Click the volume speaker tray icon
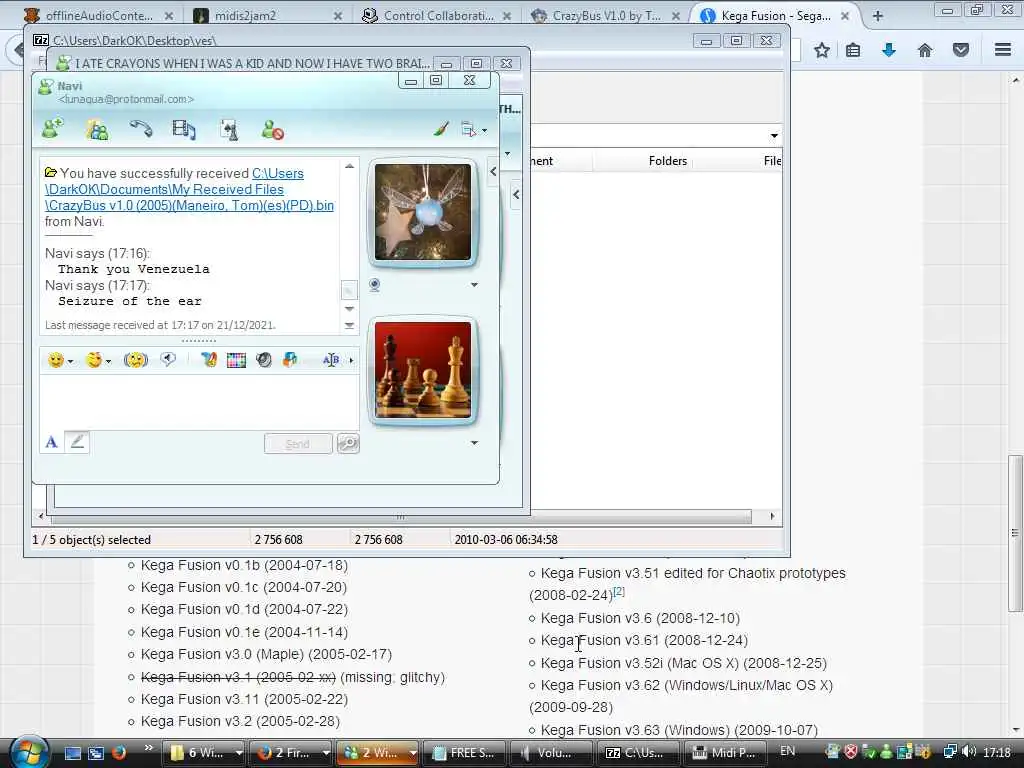This screenshot has width=1024, height=768. (970, 752)
